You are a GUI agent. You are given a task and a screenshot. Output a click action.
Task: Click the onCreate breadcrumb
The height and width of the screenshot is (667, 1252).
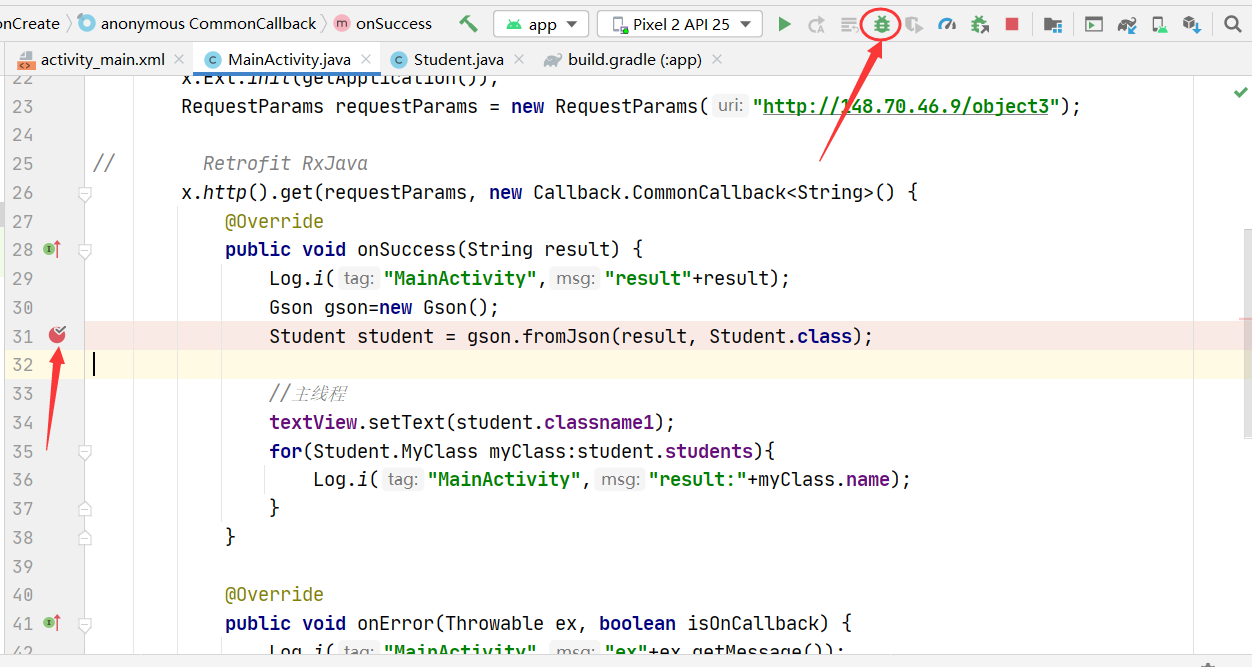30,24
